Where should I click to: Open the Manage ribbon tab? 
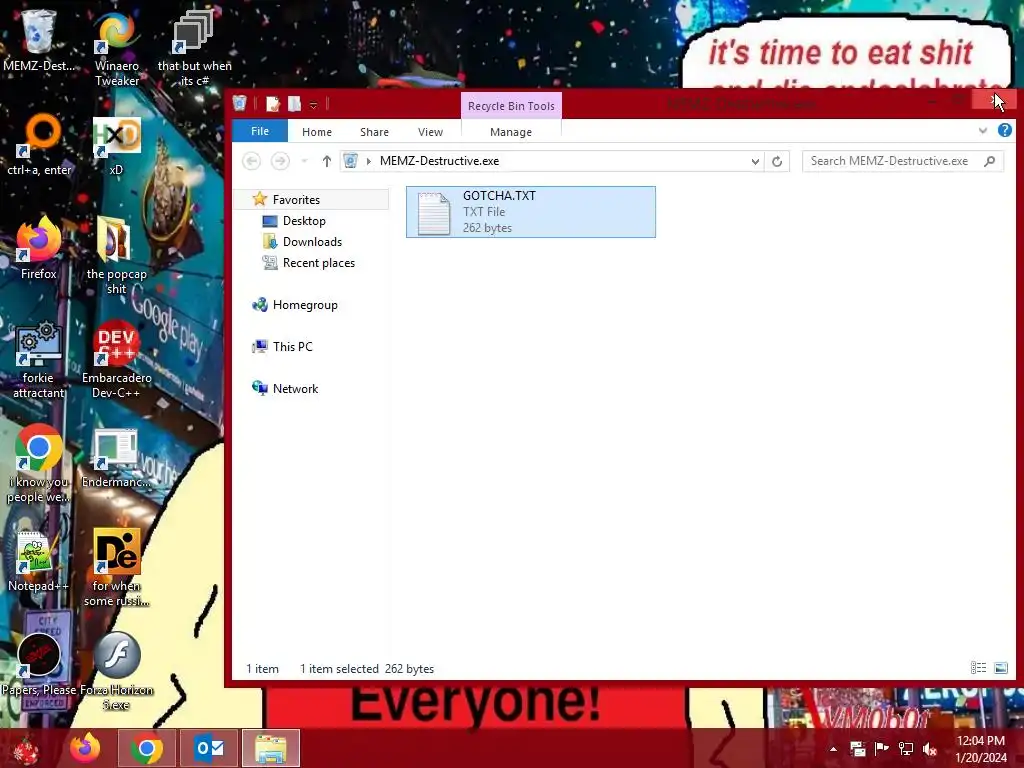[511, 132]
